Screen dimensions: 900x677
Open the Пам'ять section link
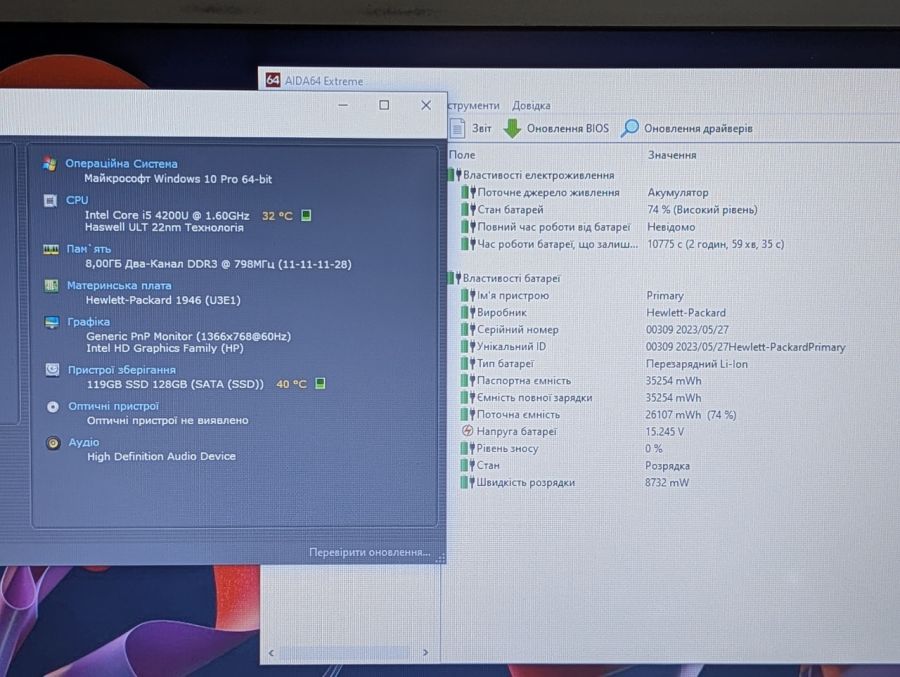(x=88, y=249)
